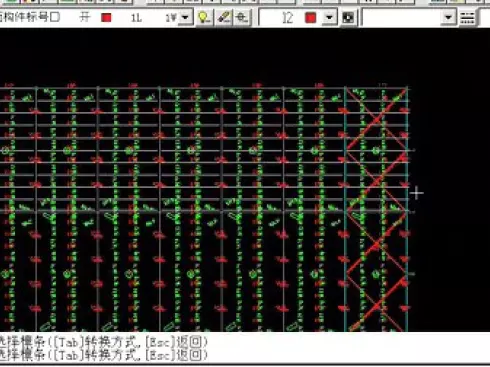Click the black square icon beside color dropdown
The image size is (490, 367).
[348, 18]
